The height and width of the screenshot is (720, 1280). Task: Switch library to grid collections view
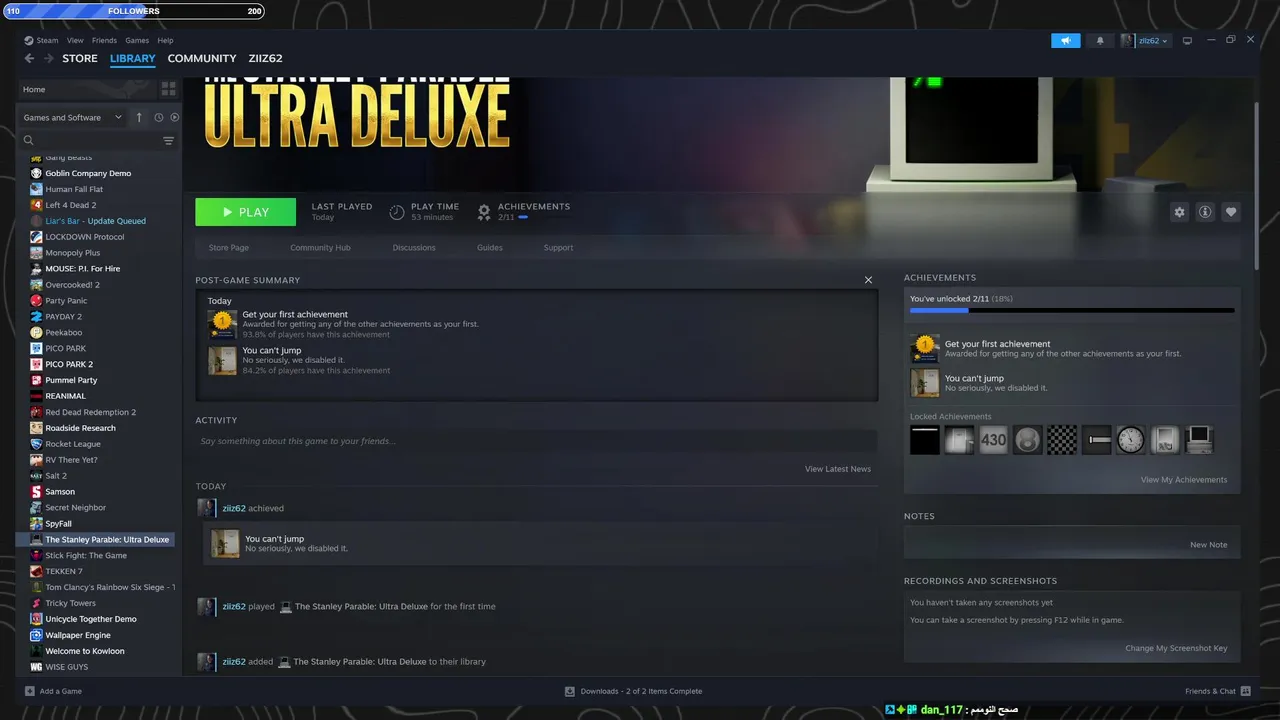pos(168,89)
